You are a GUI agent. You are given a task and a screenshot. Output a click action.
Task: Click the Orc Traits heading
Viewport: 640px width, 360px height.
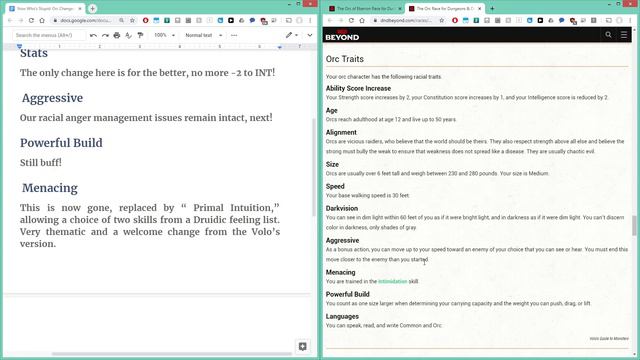point(344,59)
